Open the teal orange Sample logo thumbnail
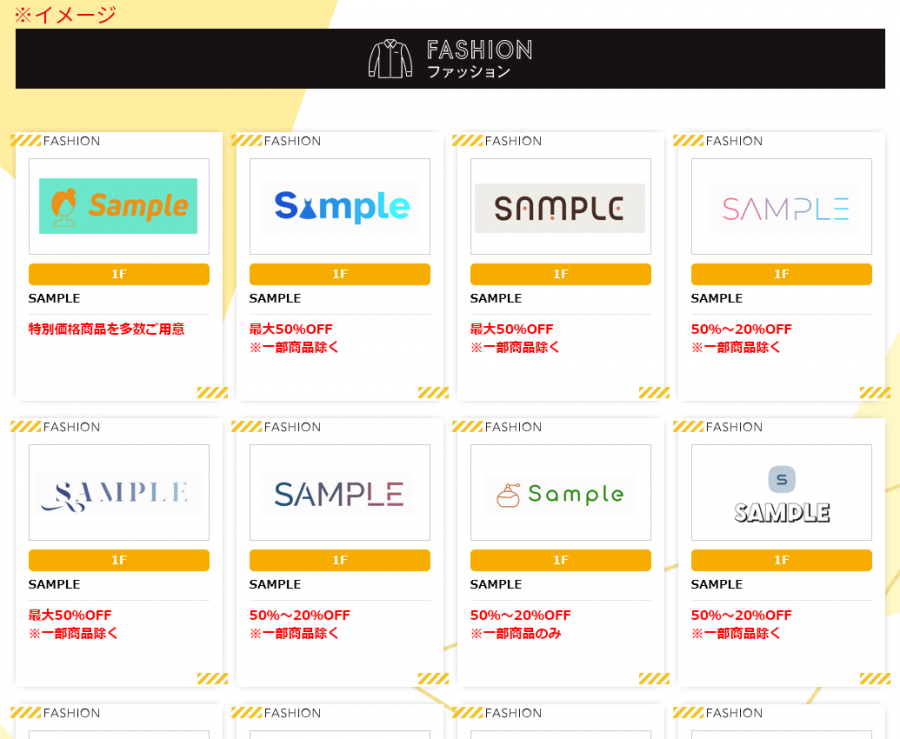The image size is (900, 739). tap(118, 206)
